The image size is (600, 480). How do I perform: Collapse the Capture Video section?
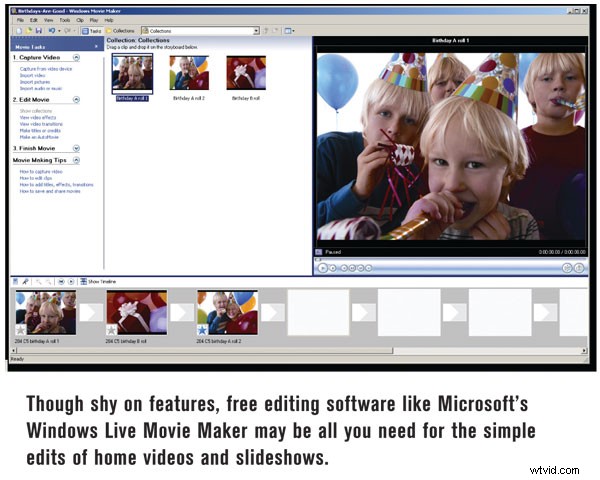(x=76, y=57)
